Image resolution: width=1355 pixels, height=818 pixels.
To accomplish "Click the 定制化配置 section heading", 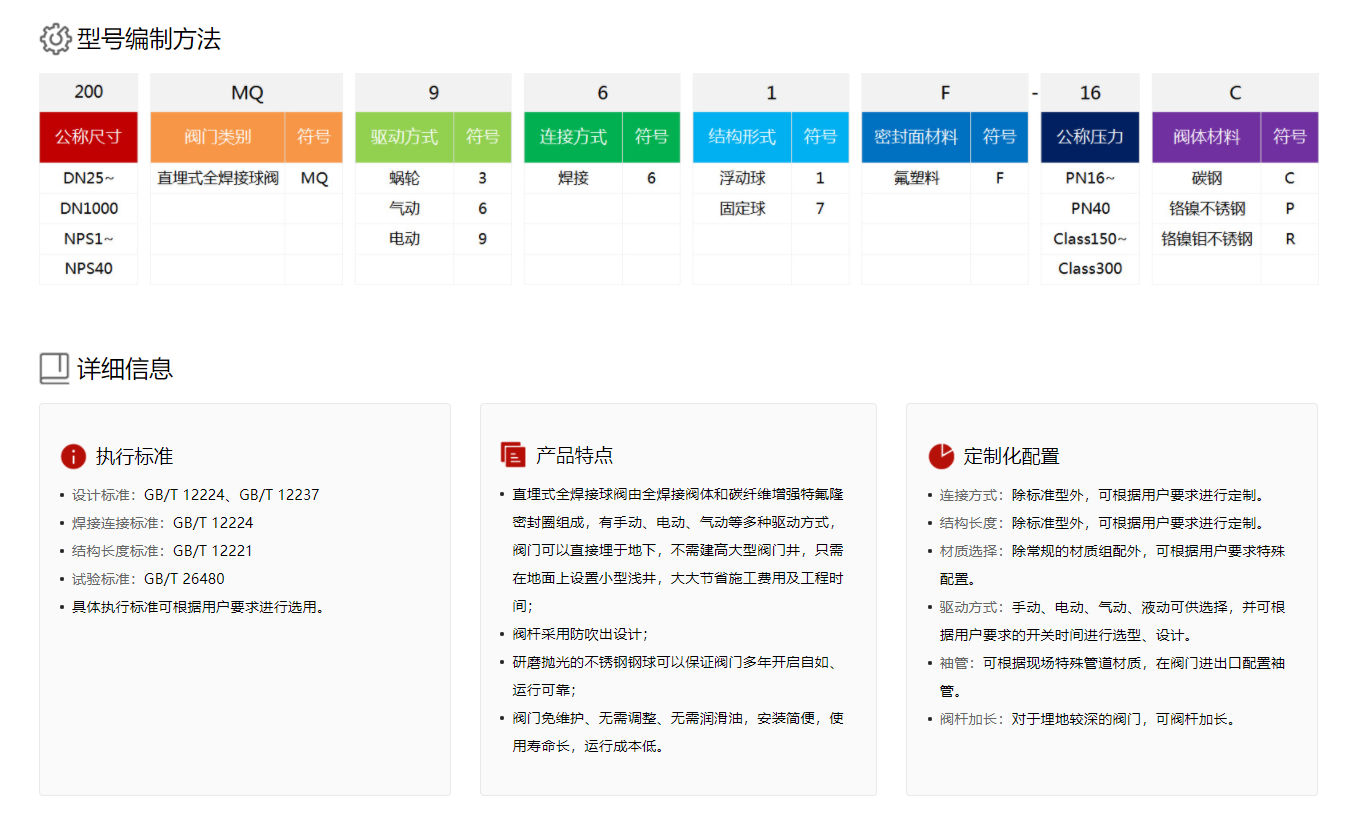I will (1011, 457).
